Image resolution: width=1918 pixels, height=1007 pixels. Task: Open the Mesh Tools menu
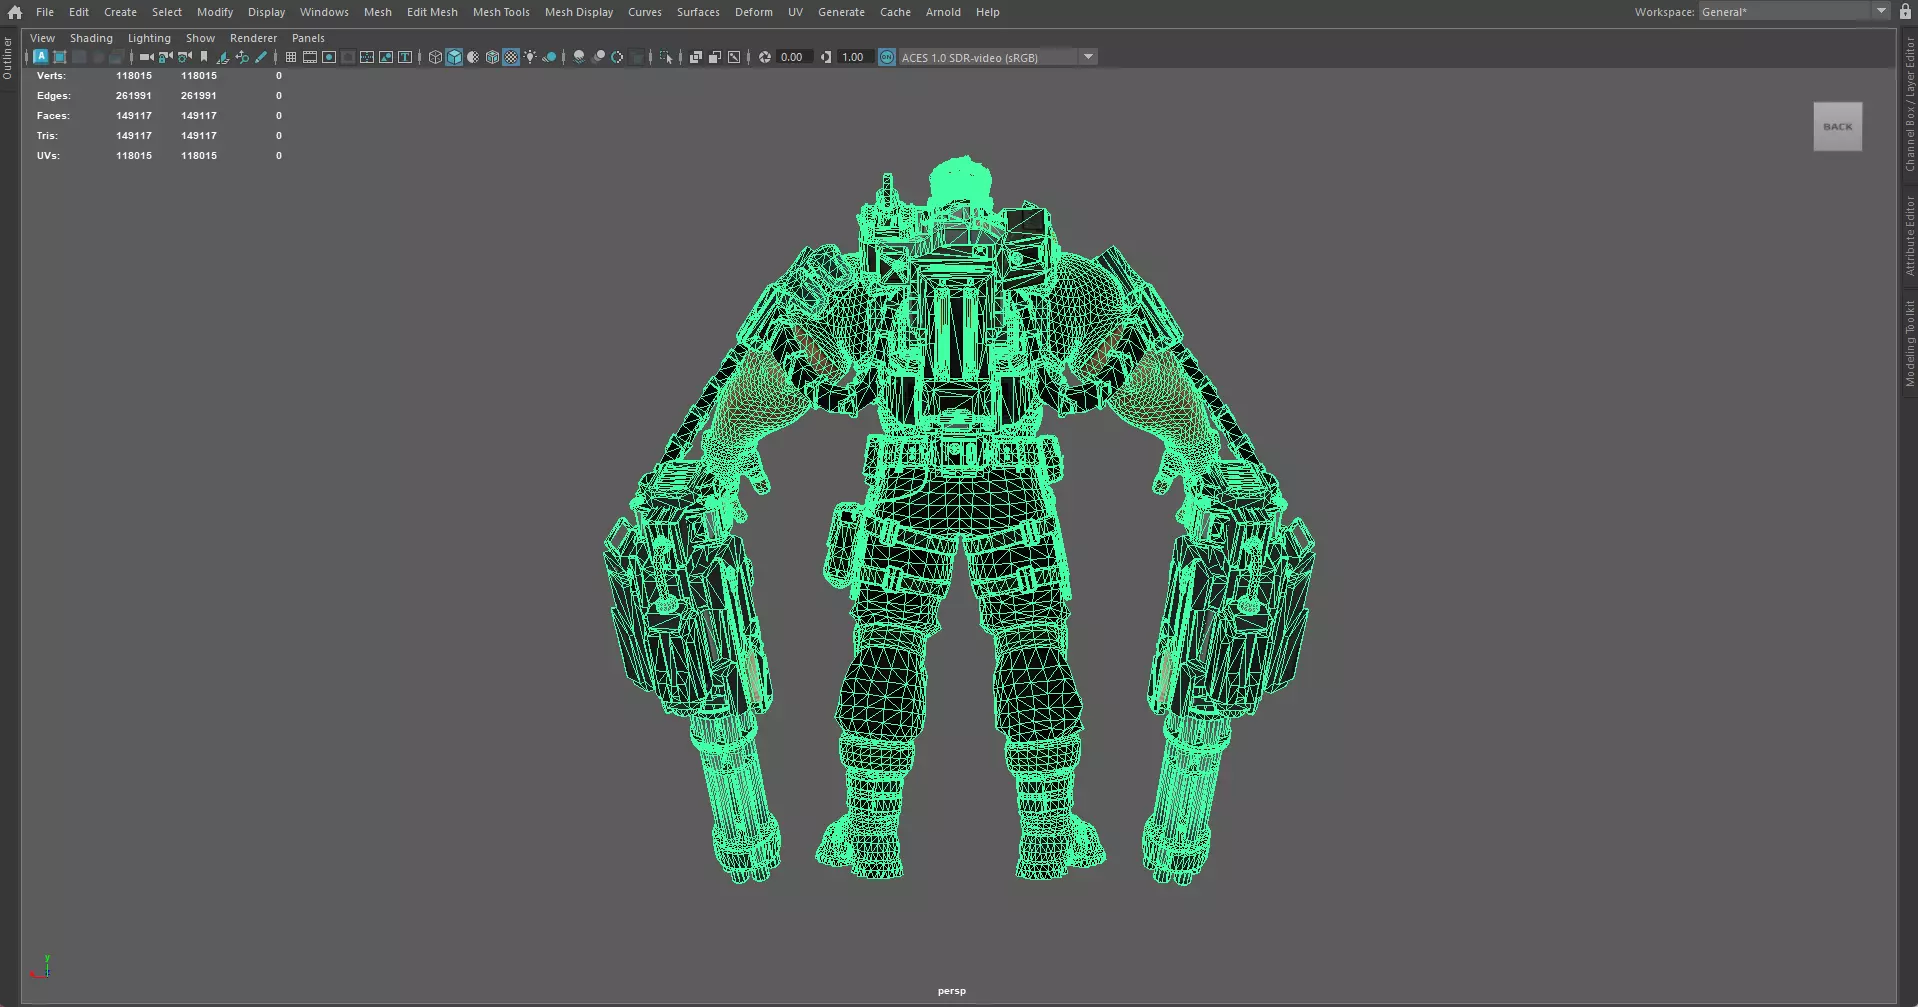point(501,12)
